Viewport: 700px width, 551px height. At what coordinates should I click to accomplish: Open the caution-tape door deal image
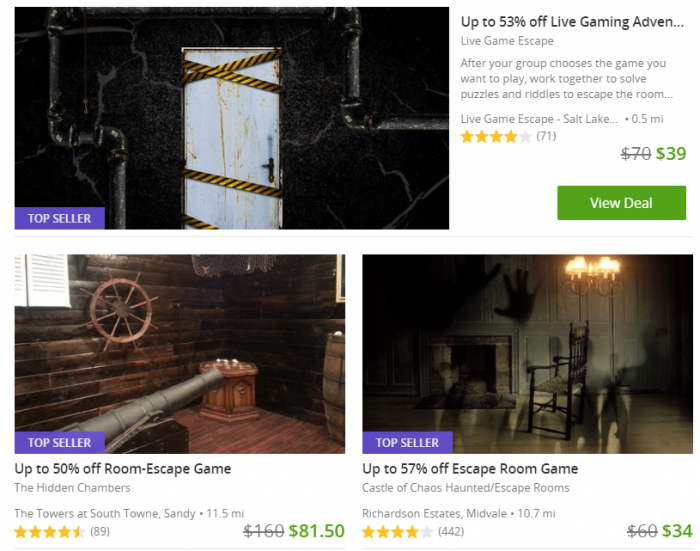(x=232, y=118)
